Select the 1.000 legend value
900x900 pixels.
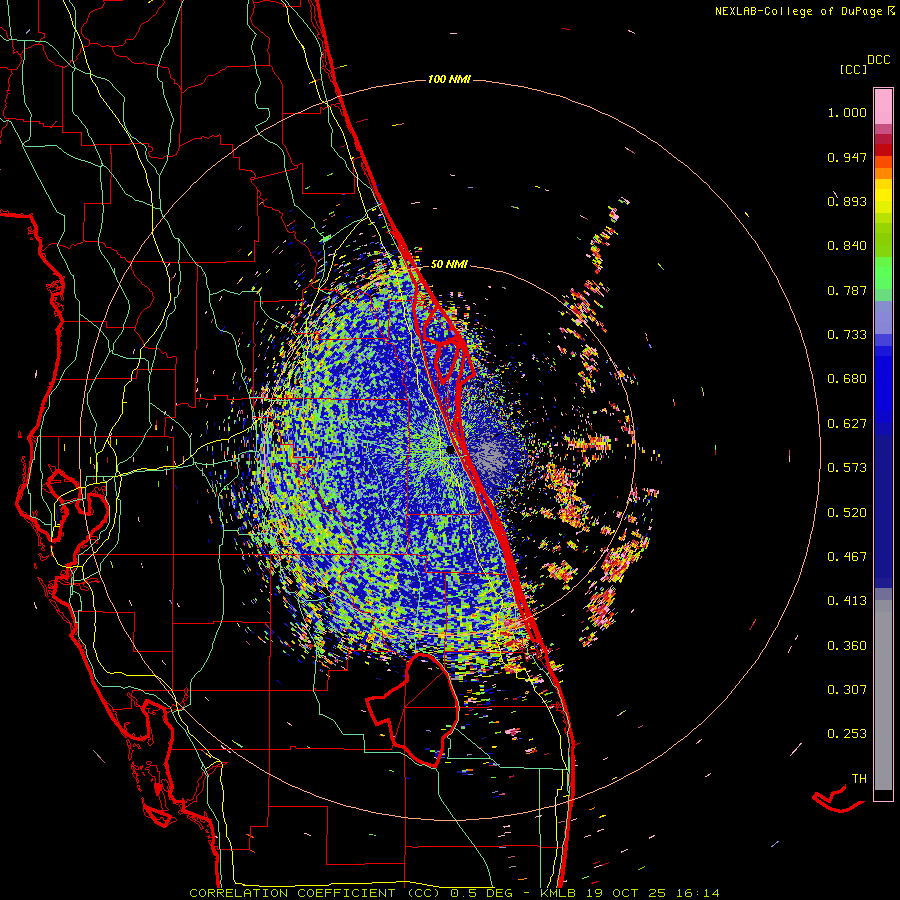[x=847, y=112]
